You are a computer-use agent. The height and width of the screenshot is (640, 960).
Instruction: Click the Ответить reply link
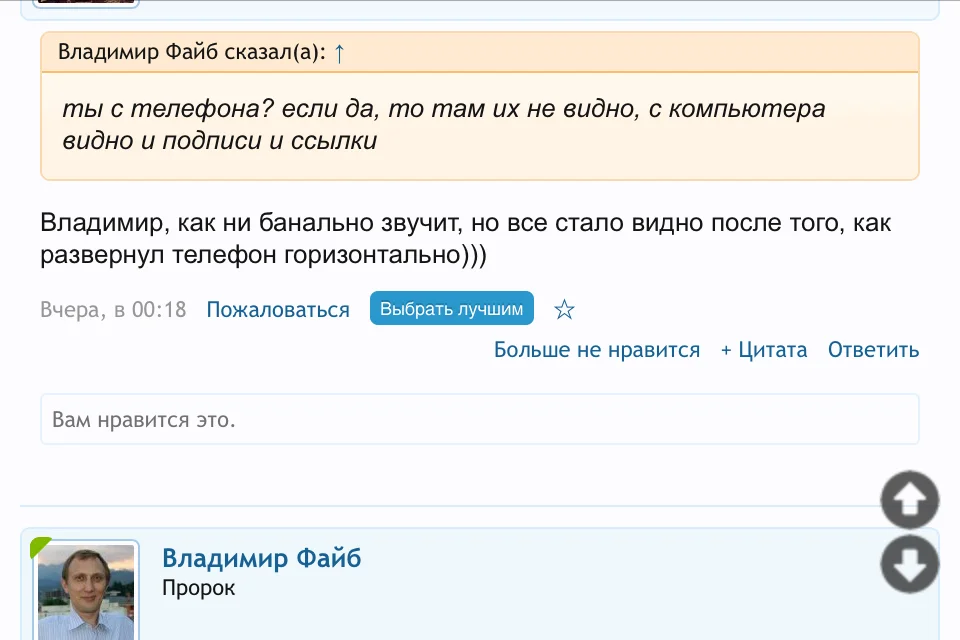[x=874, y=350]
